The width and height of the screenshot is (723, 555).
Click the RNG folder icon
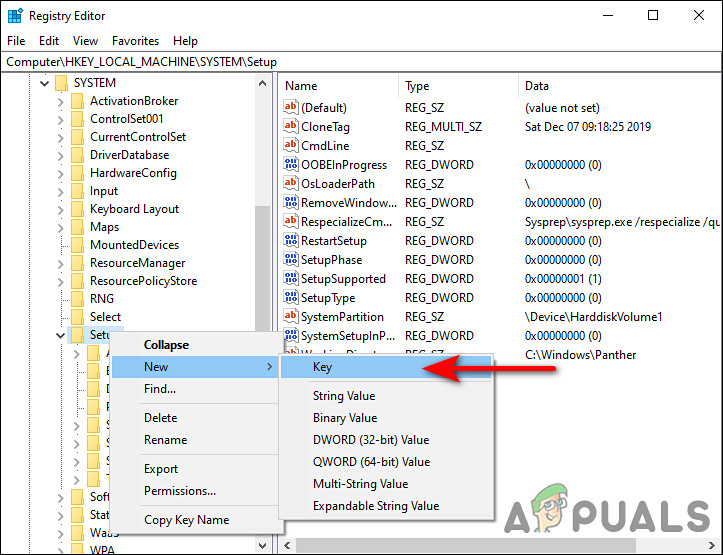point(77,299)
